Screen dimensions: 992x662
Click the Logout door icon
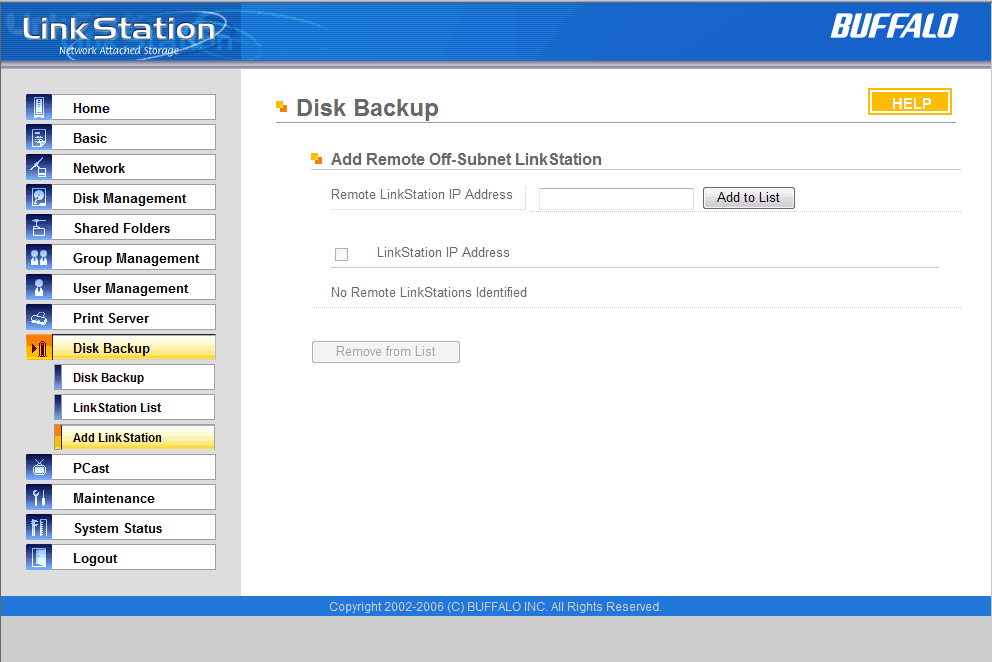39,558
